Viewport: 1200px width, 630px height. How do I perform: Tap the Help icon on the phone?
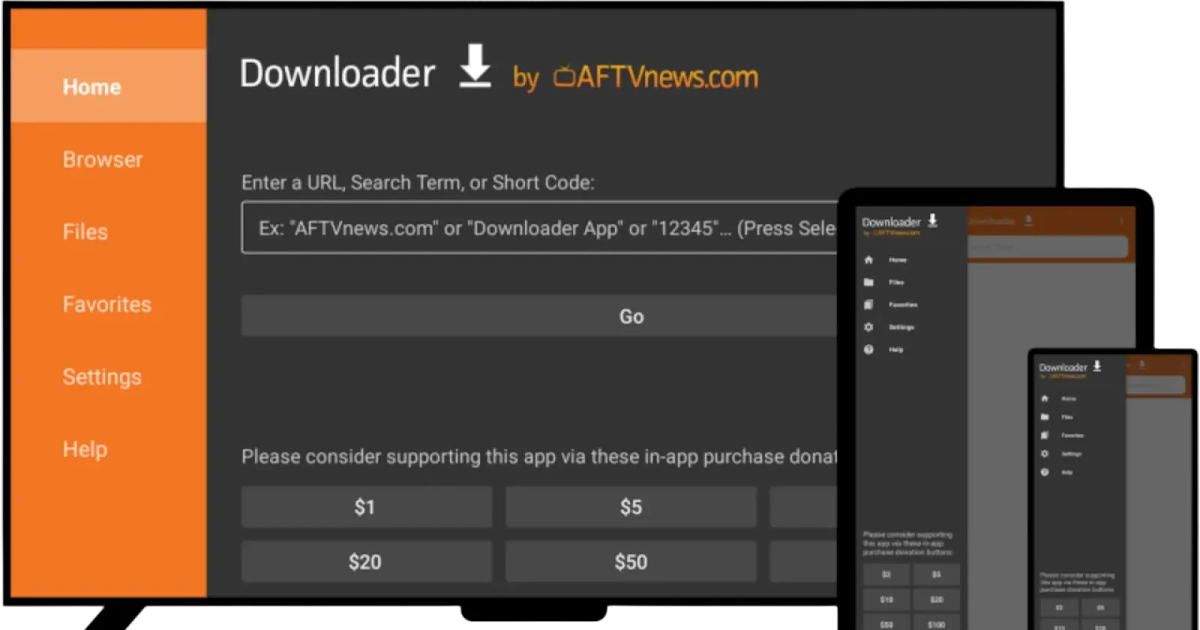coord(1044,471)
